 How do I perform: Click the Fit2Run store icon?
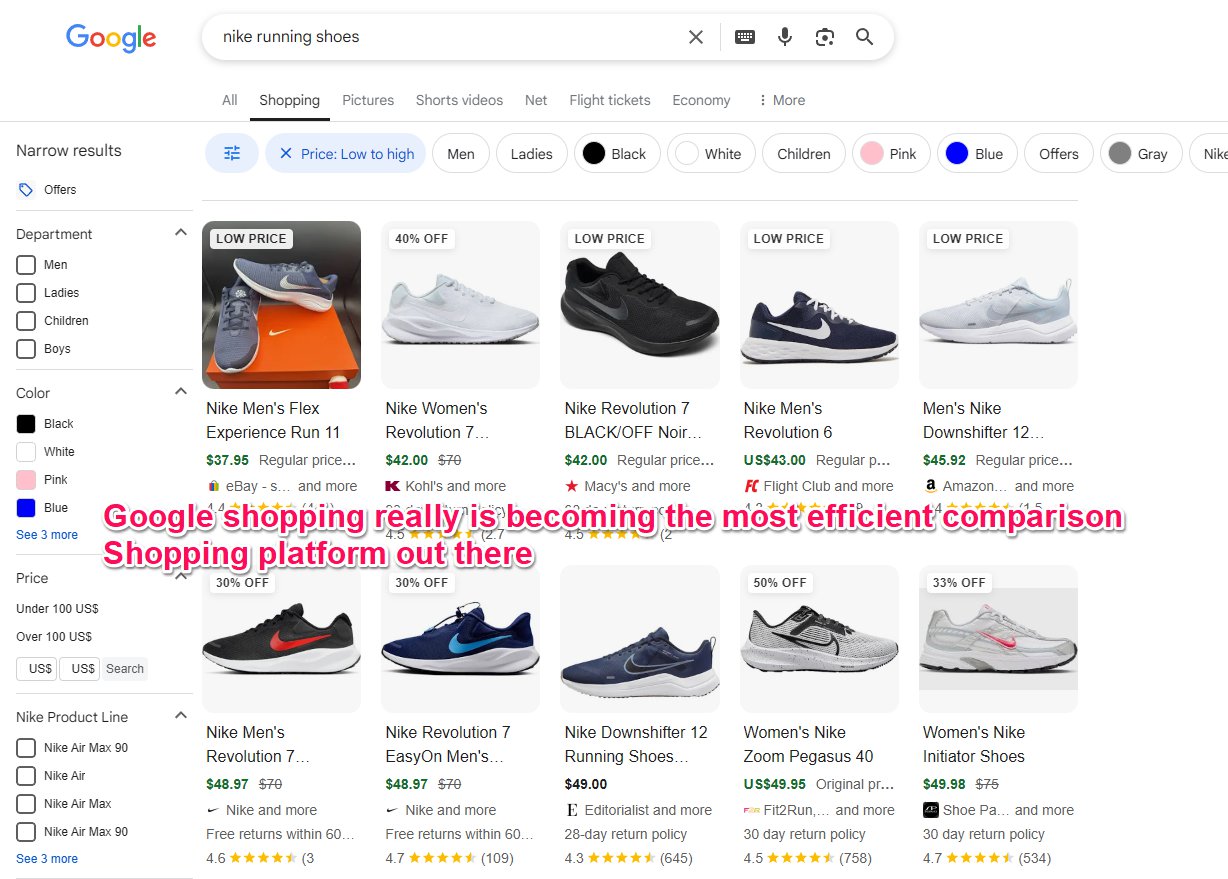(x=752, y=810)
